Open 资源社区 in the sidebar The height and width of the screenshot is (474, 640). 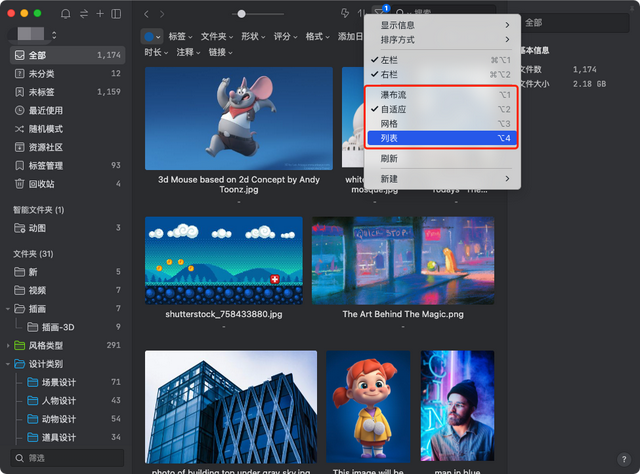coord(45,147)
